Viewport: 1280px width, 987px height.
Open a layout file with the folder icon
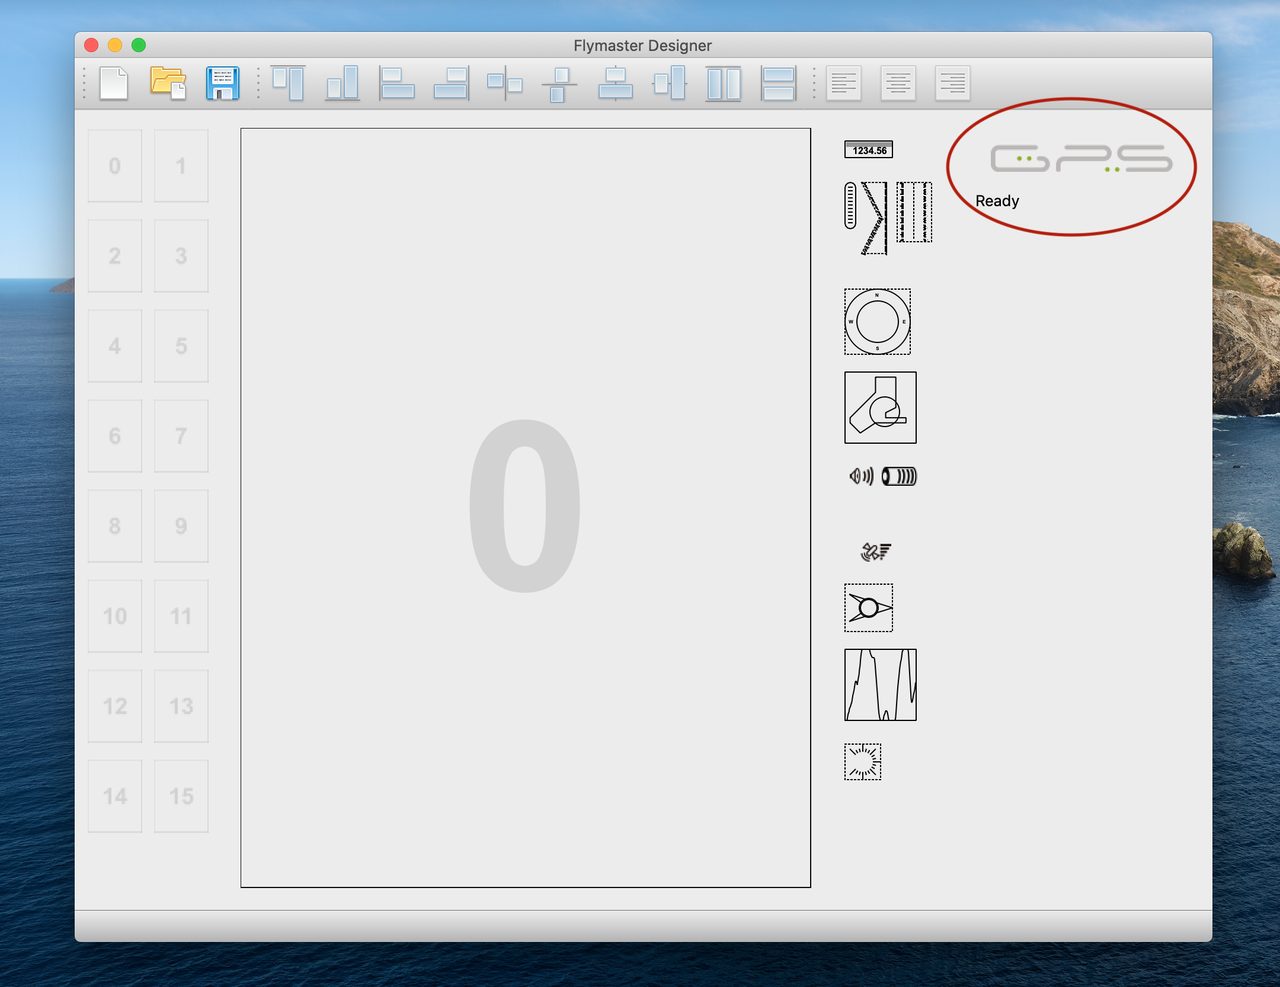(x=169, y=83)
